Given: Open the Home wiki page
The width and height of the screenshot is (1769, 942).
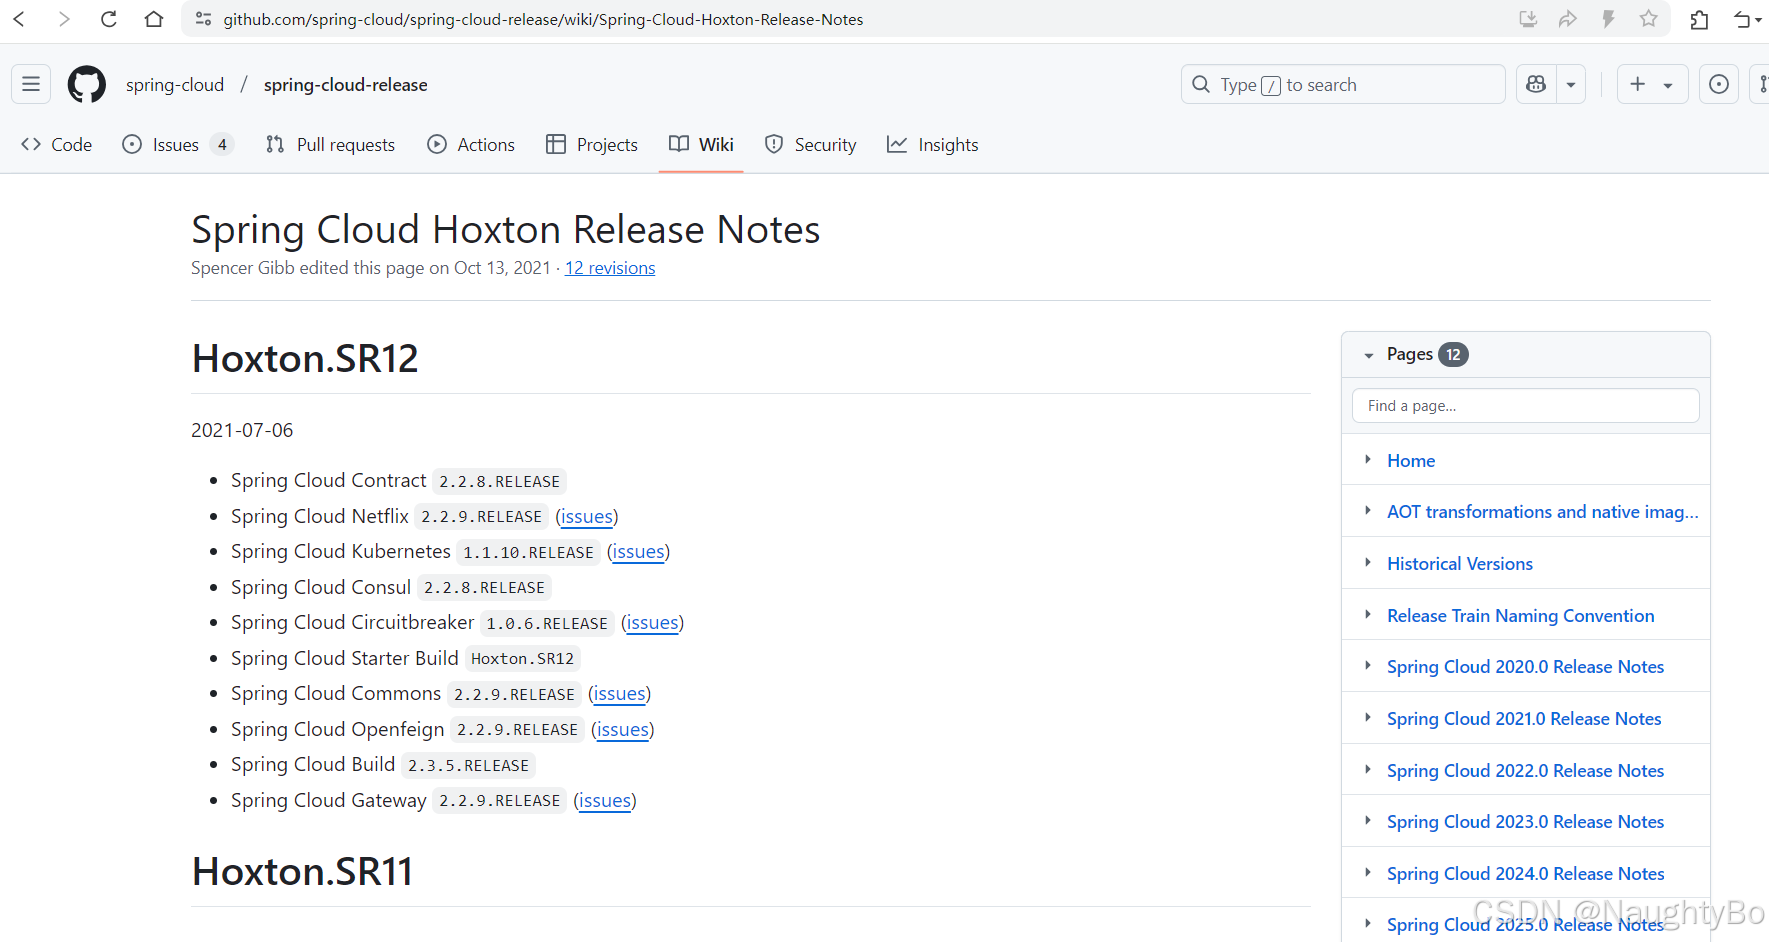Looking at the screenshot, I should [x=1411, y=461].
